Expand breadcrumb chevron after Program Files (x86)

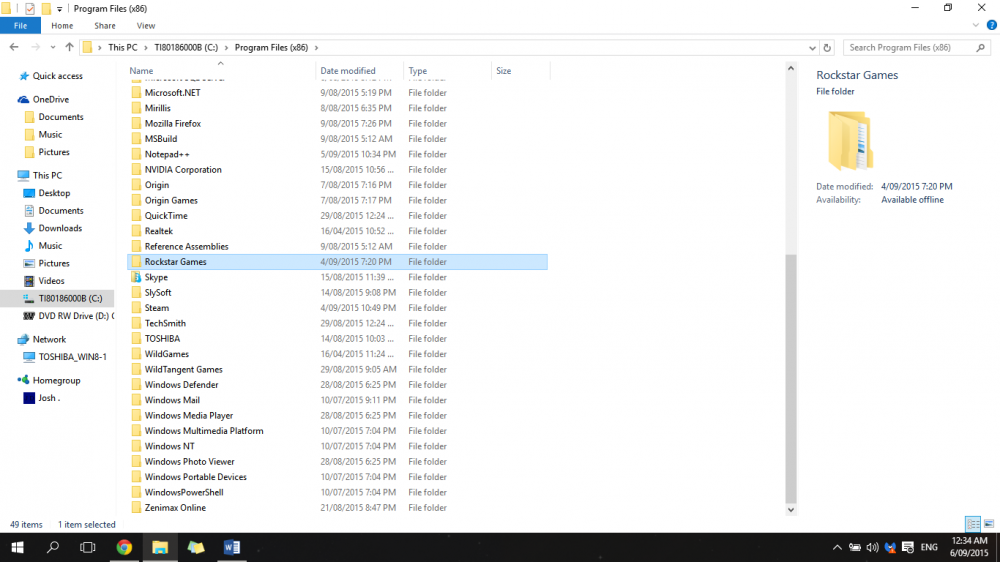(316, 48)
